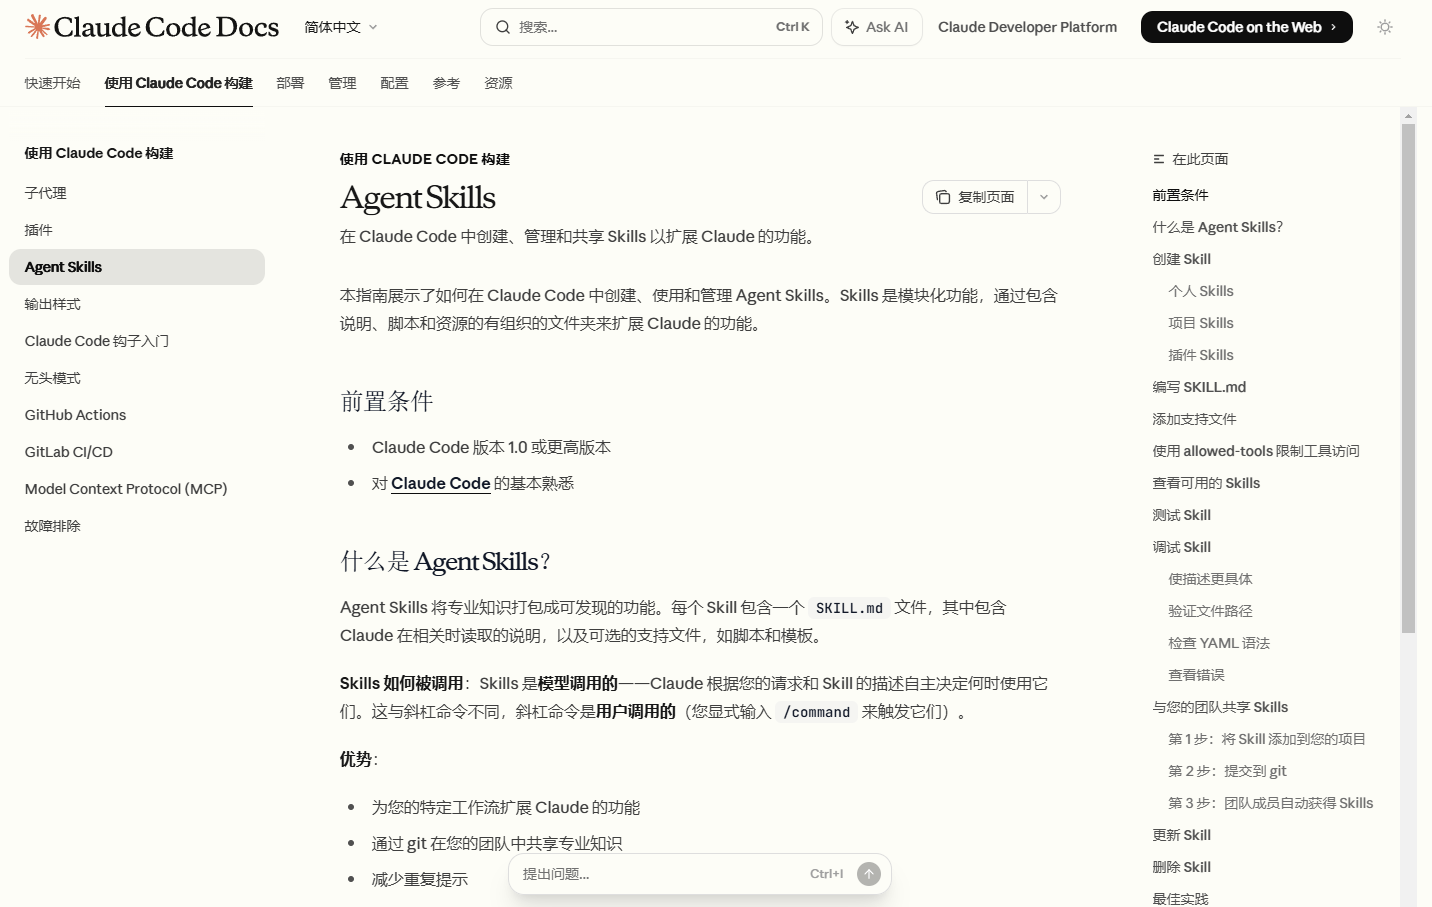1432x907 pixels.
Task: Click the search magnifier icon
Action: 502,27
